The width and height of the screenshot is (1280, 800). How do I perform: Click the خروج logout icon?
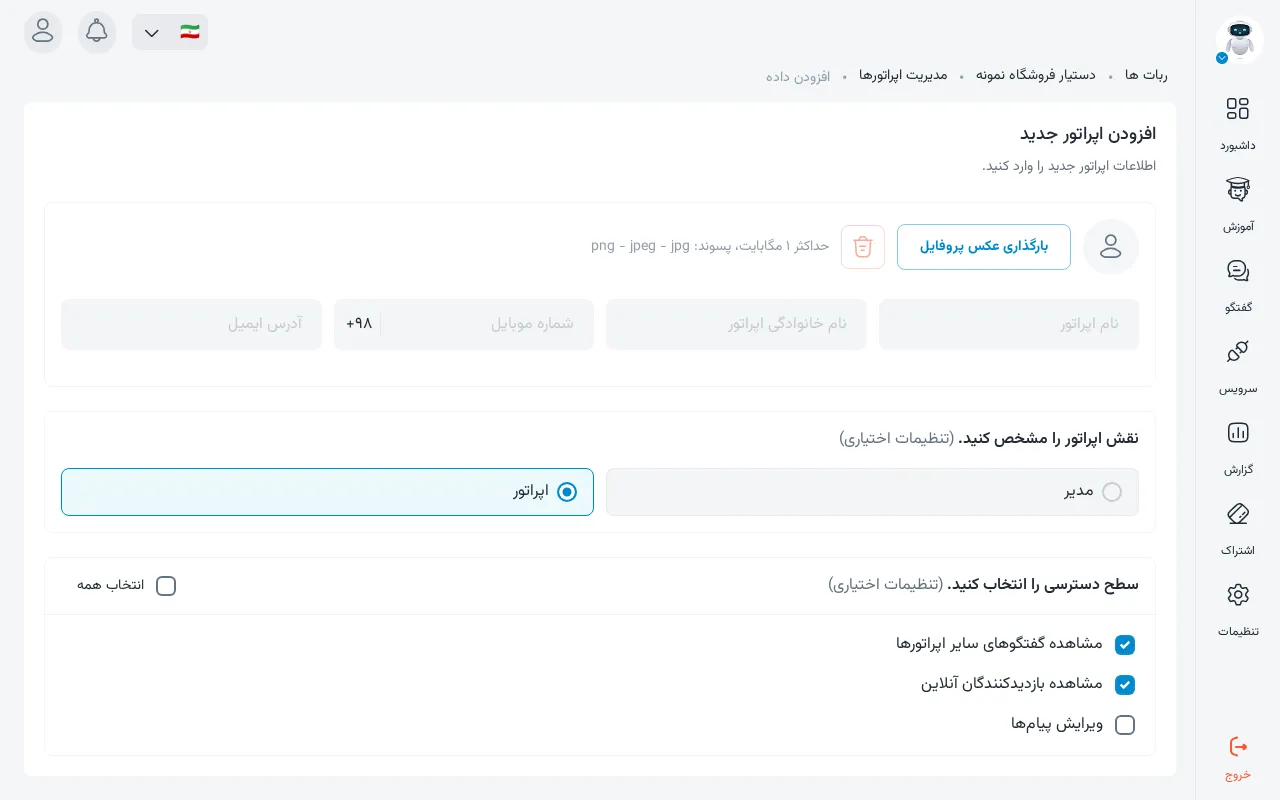[1238, 746]
